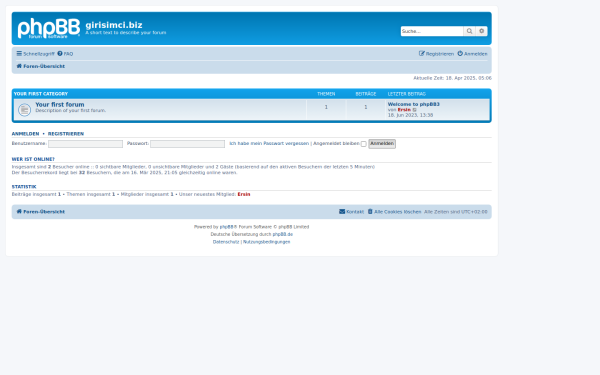Click the phpBB logo in the header

(49, 28)
